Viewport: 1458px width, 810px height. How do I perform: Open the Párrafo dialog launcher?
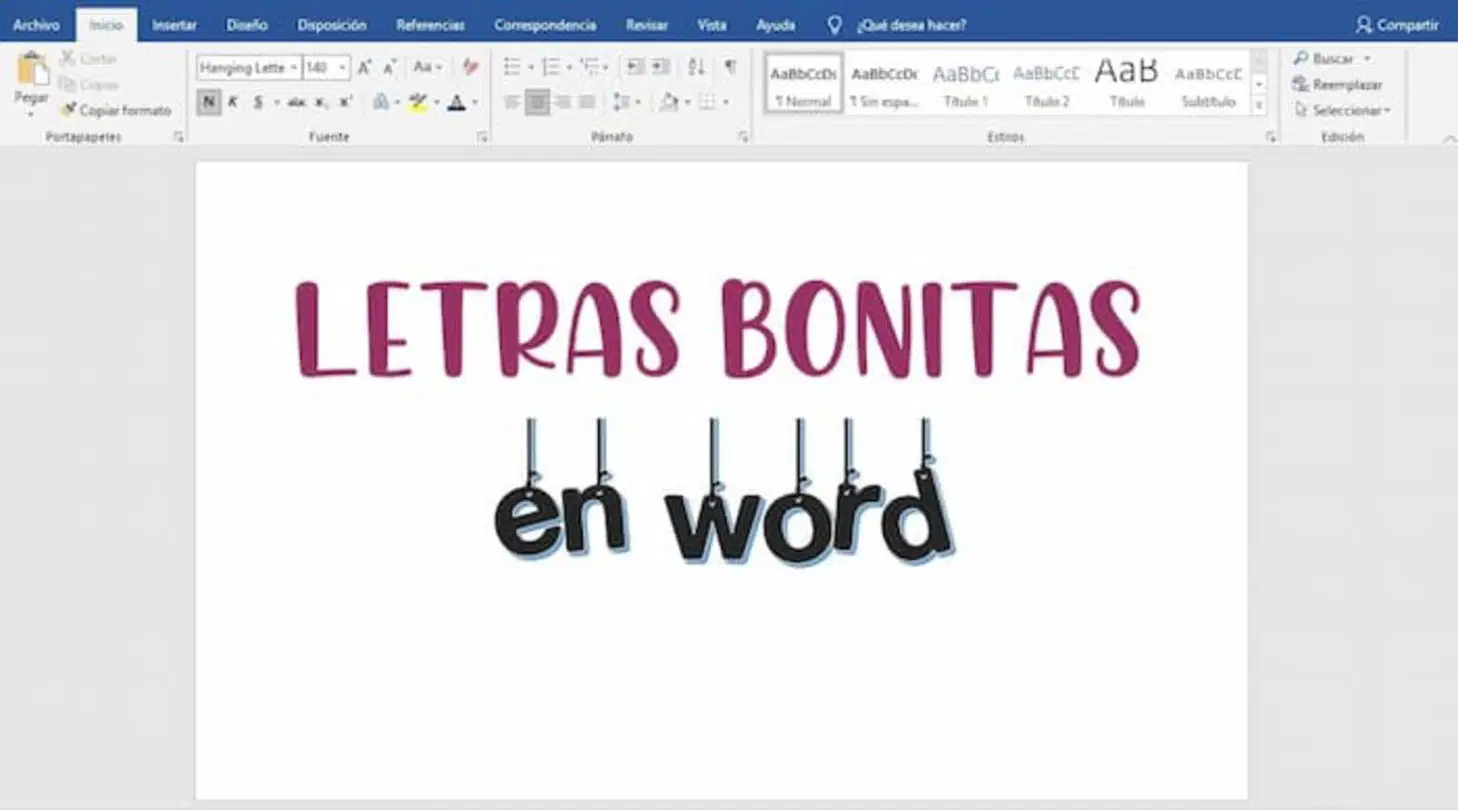[743, 137]
